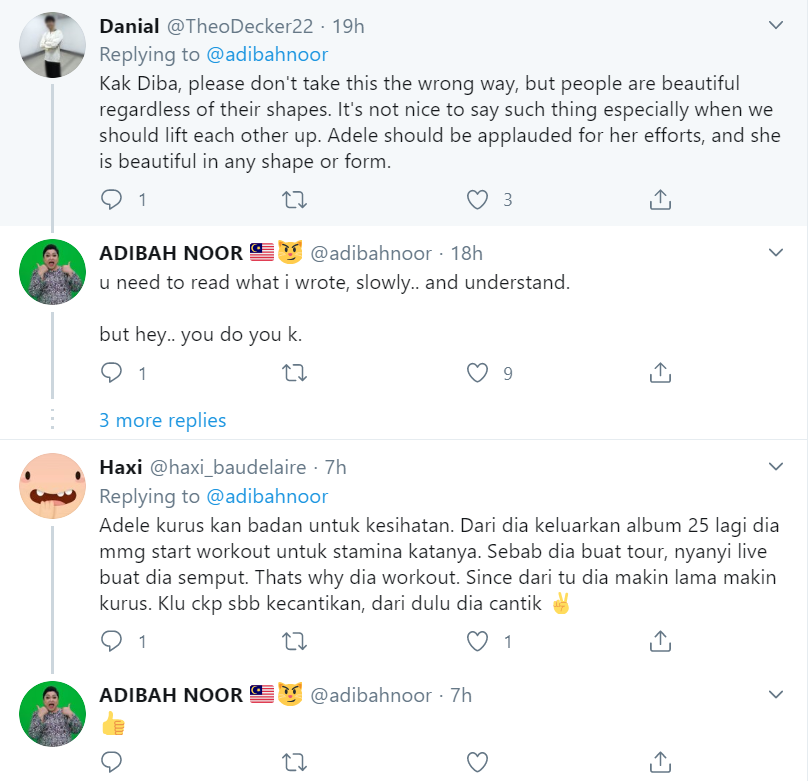The width and height of the screenshot is (809, 781).
Task: Like Danial's tweet with 3 likes
Action: pyautogui.click(x=478, y=200)
